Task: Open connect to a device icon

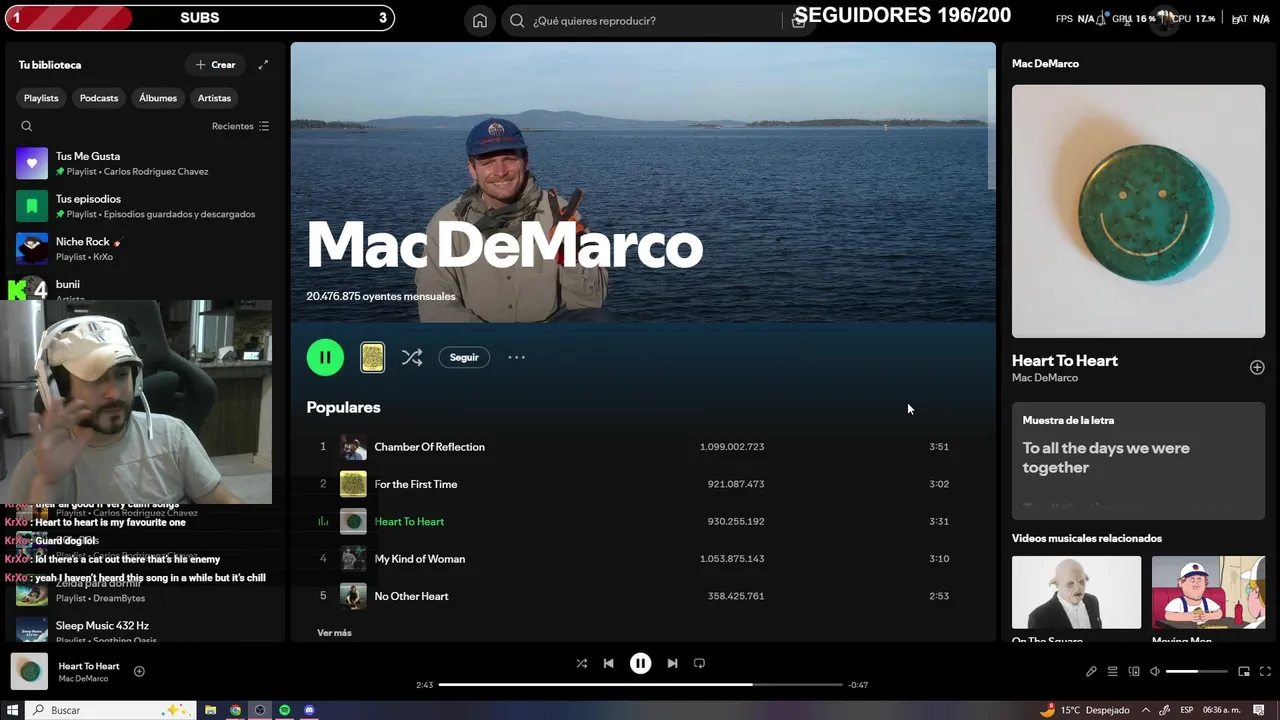Action: click(x=1134, y=672)
